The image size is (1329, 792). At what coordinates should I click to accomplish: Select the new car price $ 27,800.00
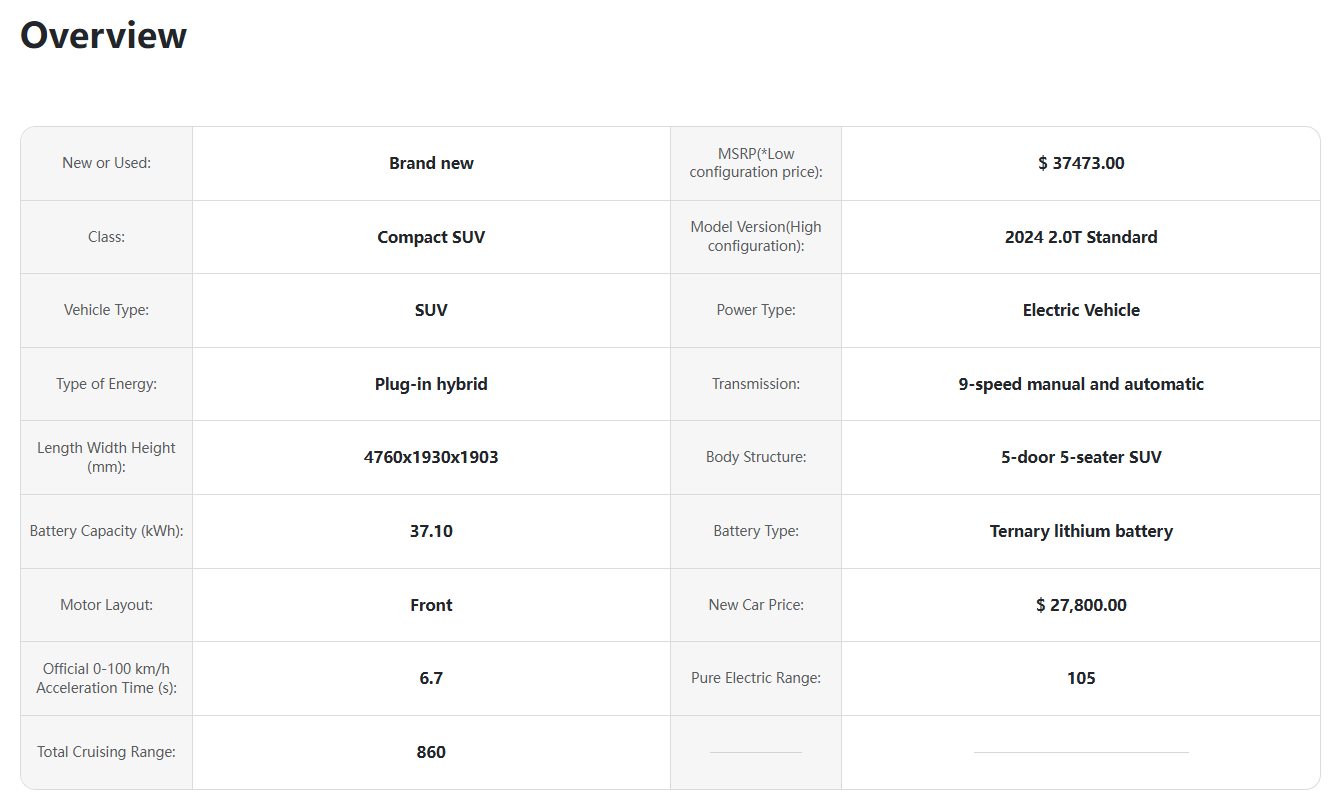[1081, 605]
